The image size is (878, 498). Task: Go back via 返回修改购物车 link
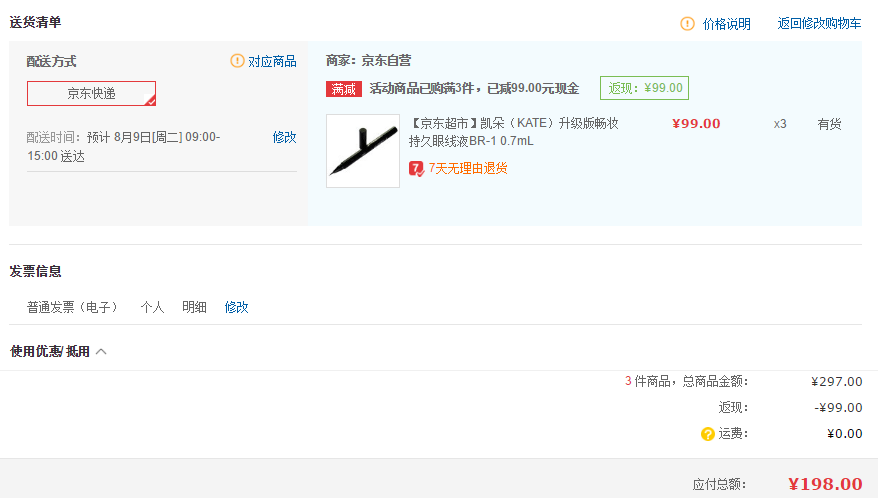click(x=819, y=24)
